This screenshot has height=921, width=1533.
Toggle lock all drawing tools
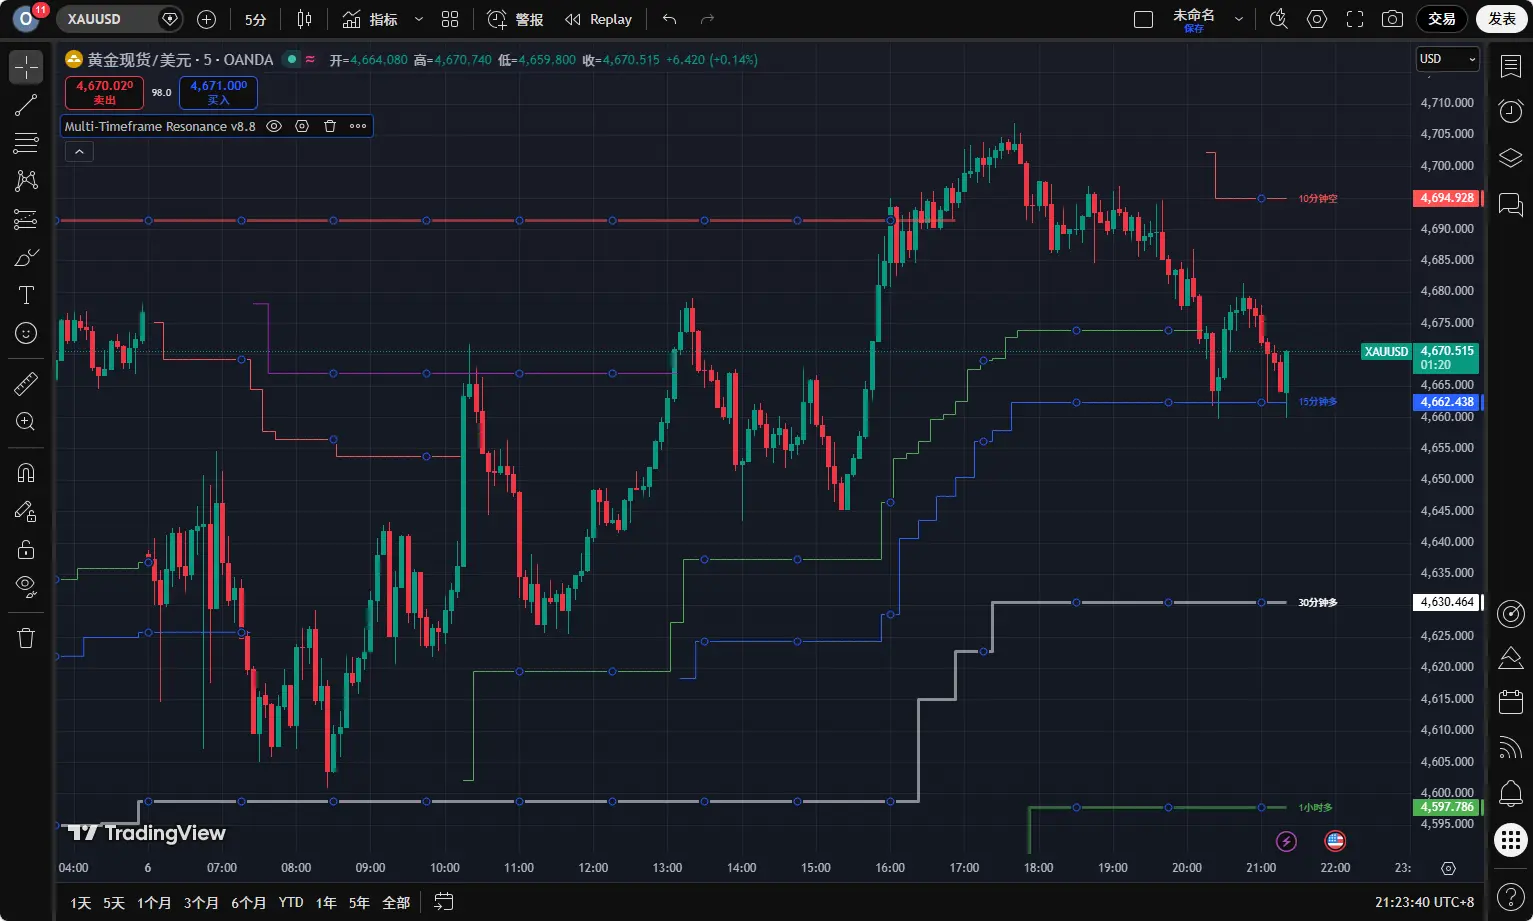[x=26, y=549]
